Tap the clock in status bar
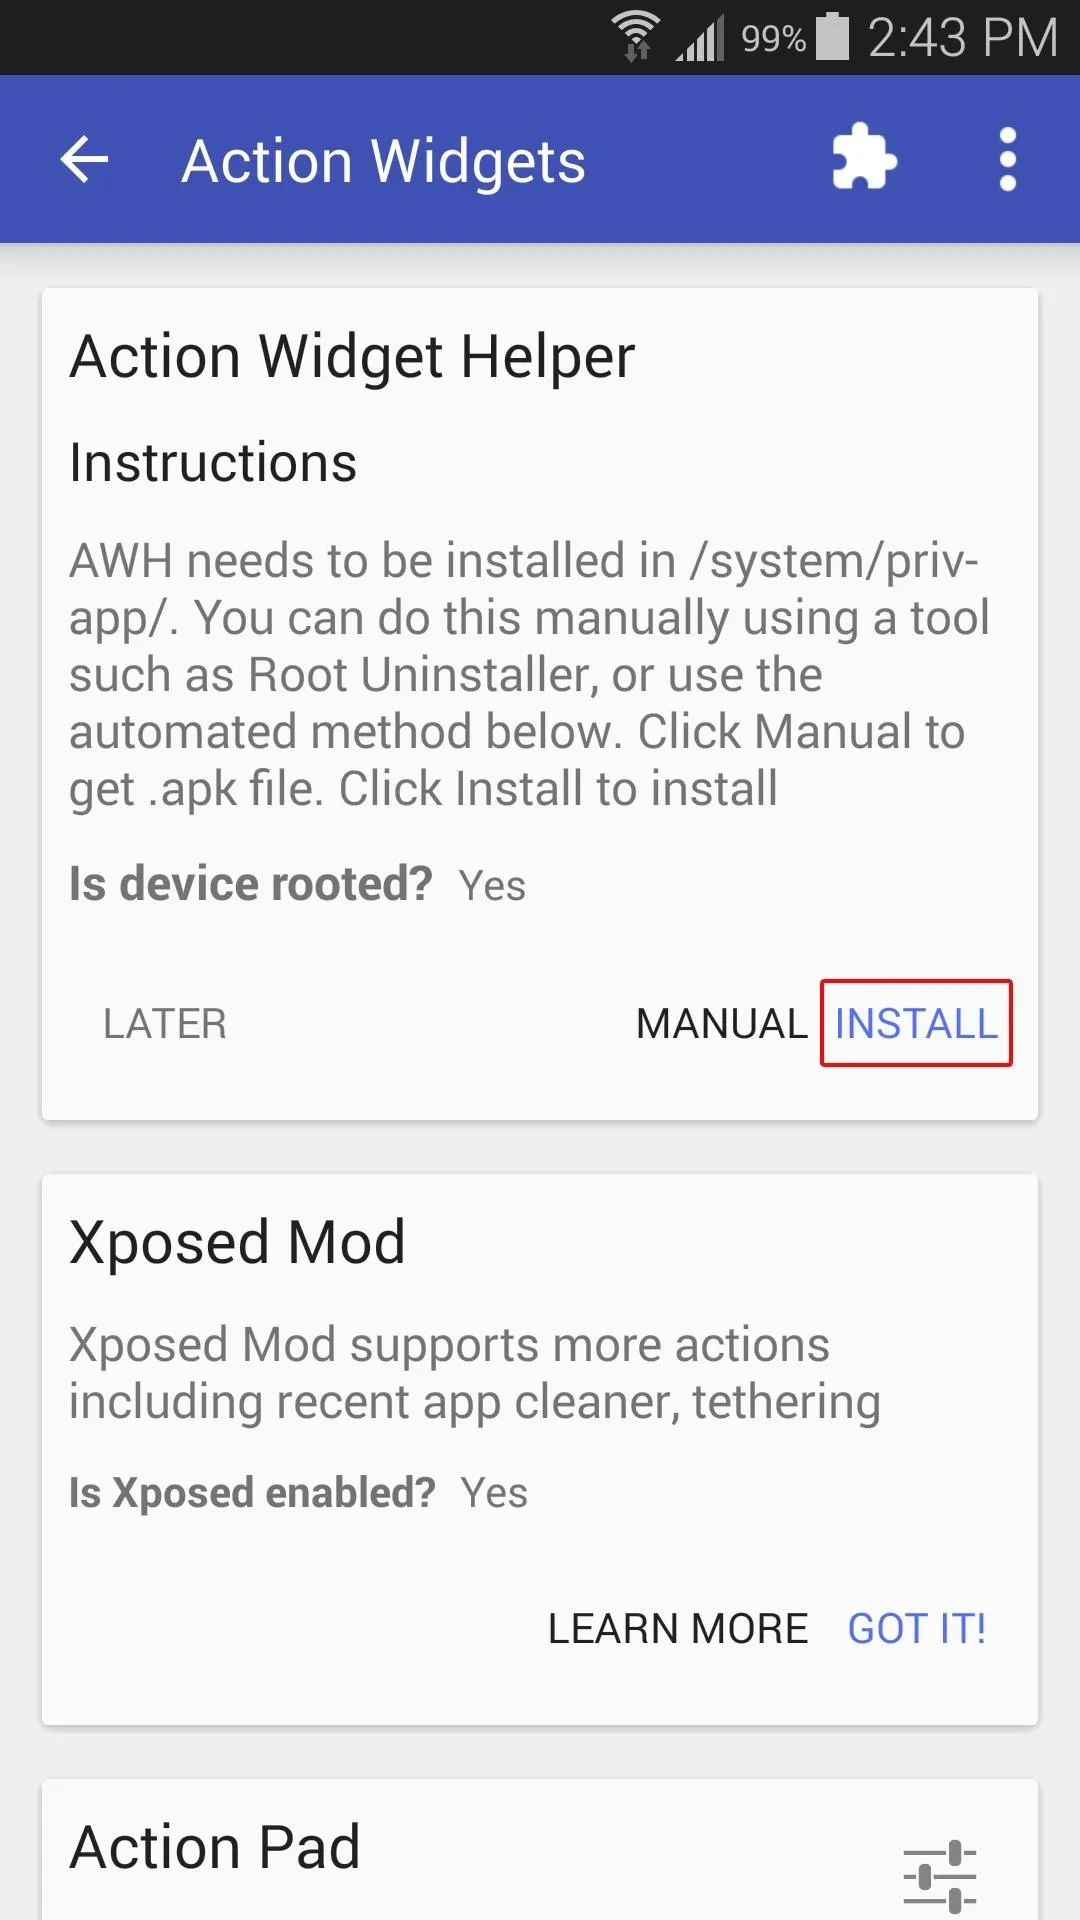1080x1920 pixels. click(963, 38)
